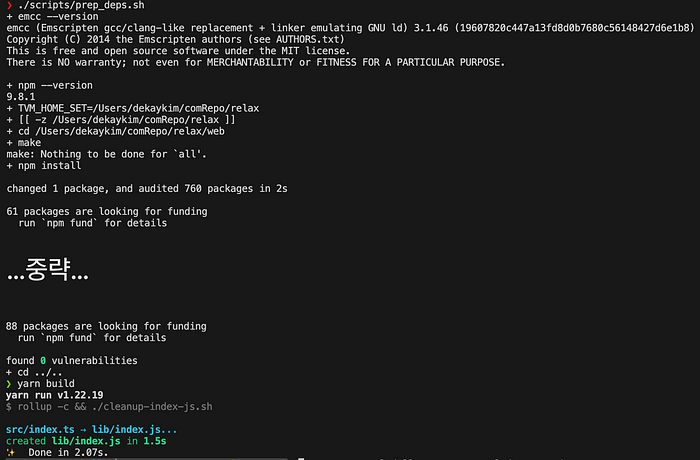Click the 'make: Nothing to be done' message
The width and height of the screenshot is (700, 460).
(107, 154)
